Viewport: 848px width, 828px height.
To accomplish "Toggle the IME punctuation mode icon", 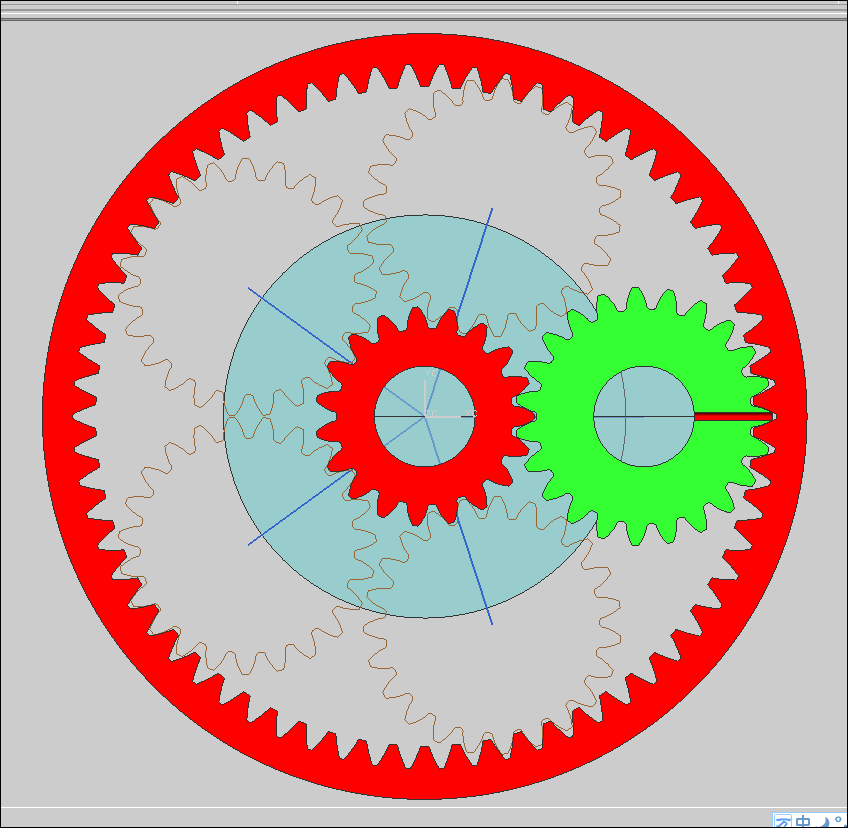I will [x=839, y=820].
